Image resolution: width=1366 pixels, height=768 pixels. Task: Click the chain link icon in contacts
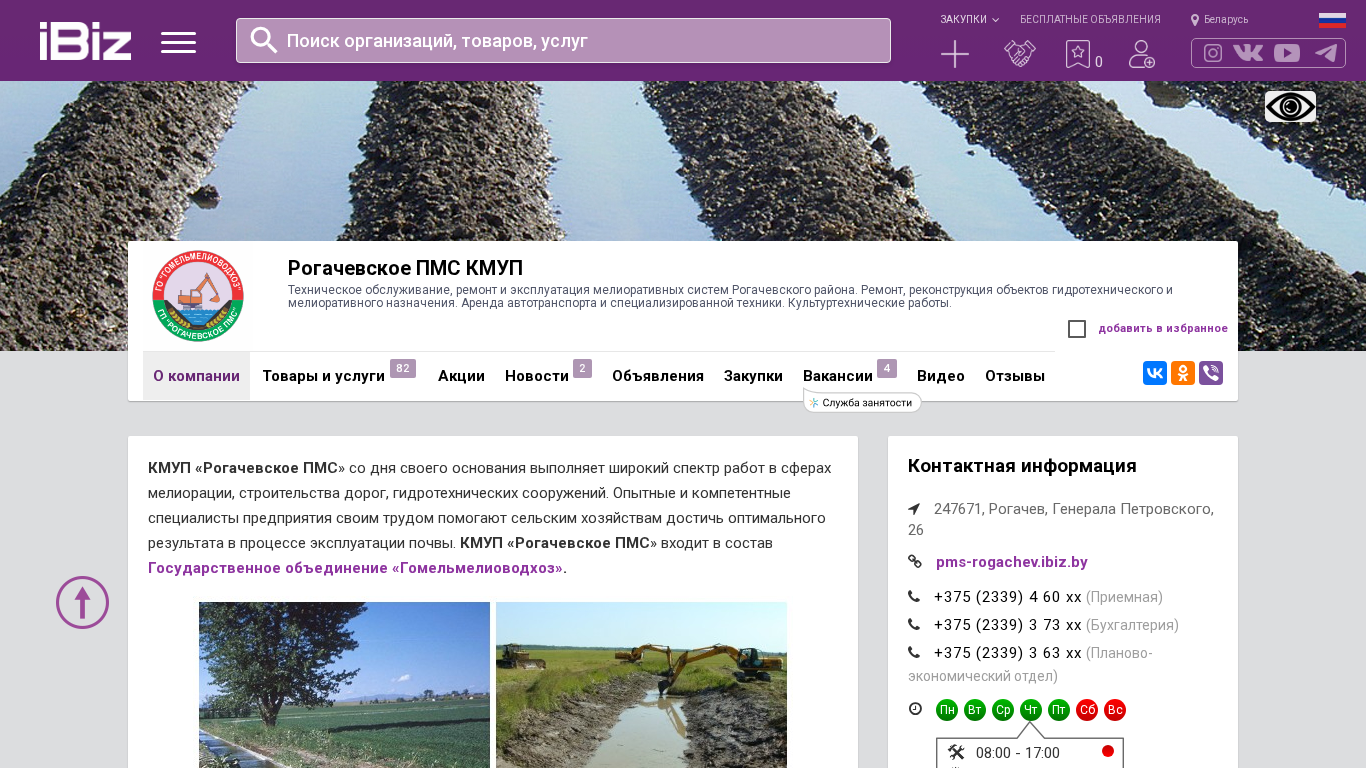point(915,562)
